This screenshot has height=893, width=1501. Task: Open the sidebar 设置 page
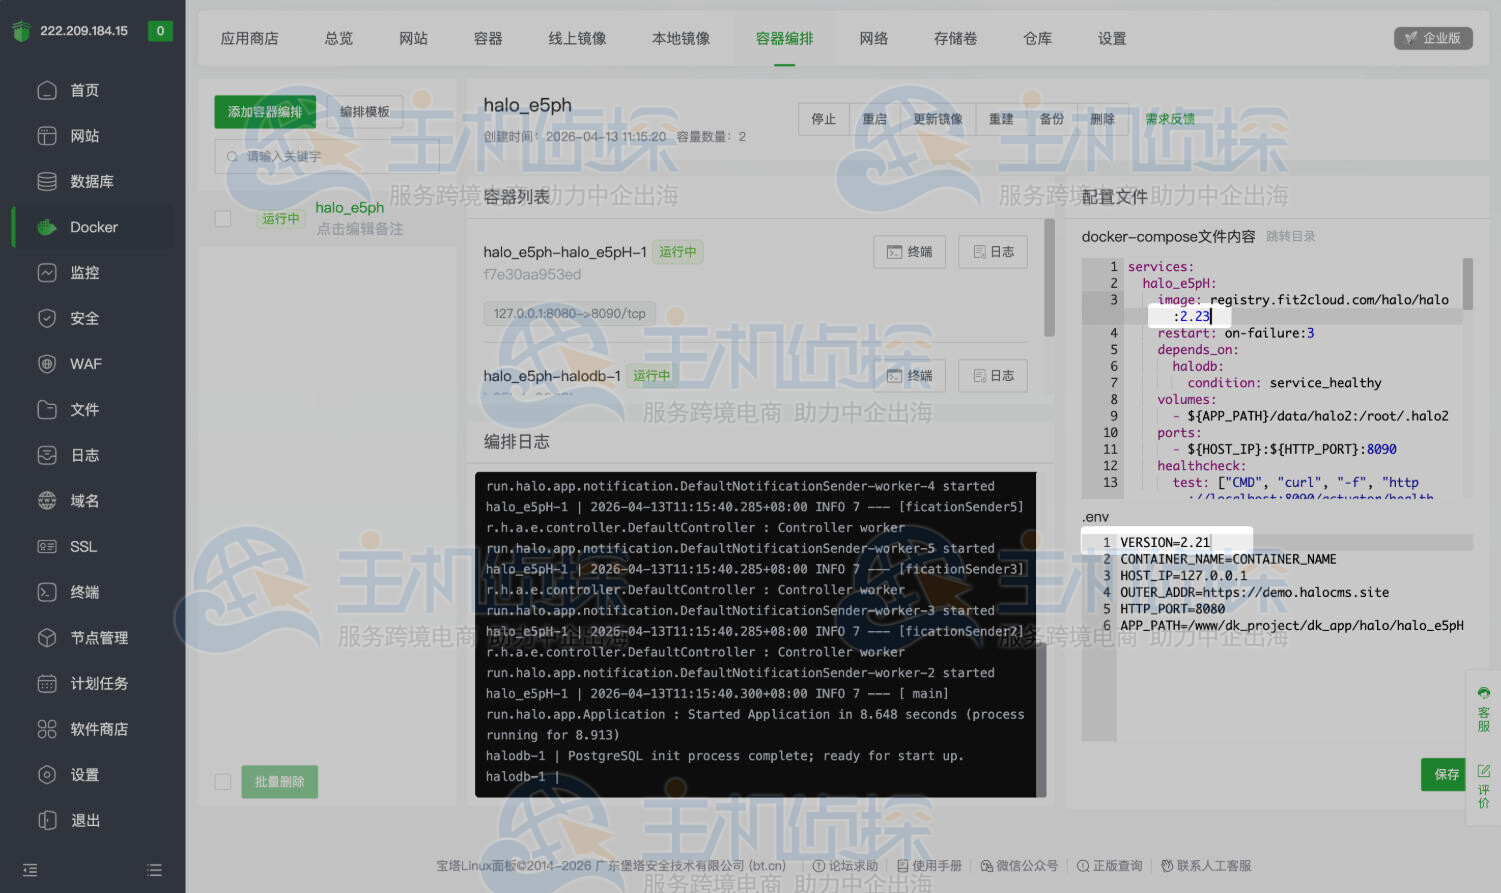click(85, 775)
